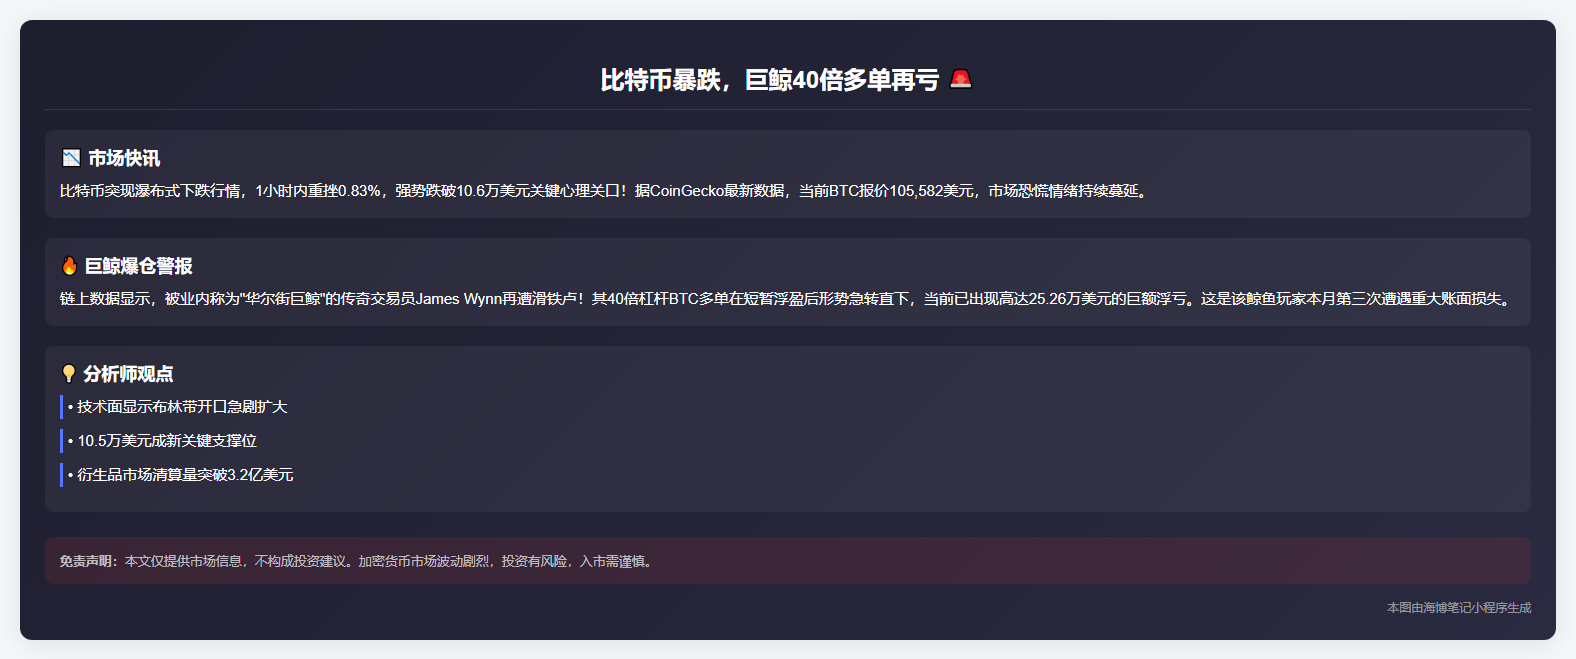The image size is (1576, 659).
Task: Click the fire icon beside 巨鲸爆仓警报
Action: click(x=69, y=266)
